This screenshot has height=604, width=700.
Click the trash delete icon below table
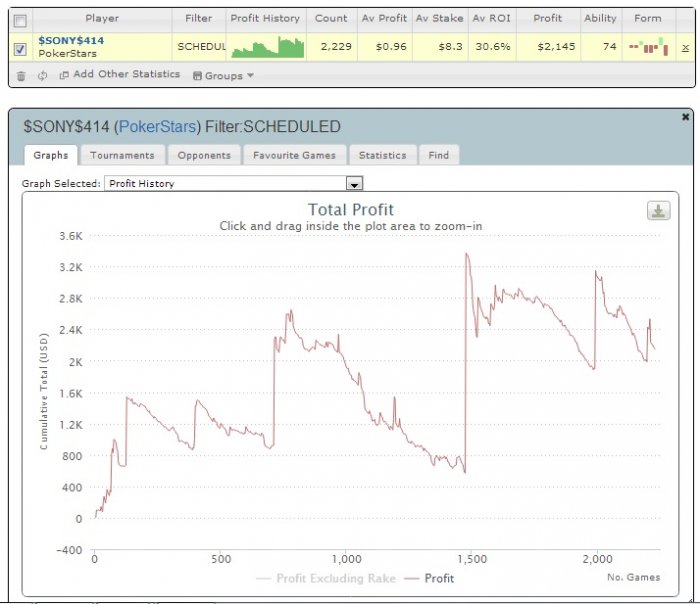coord(21,76)
